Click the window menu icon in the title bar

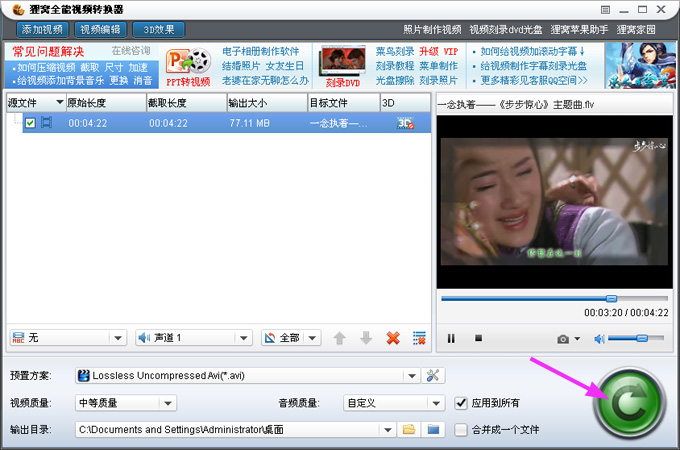click(605, 10)
